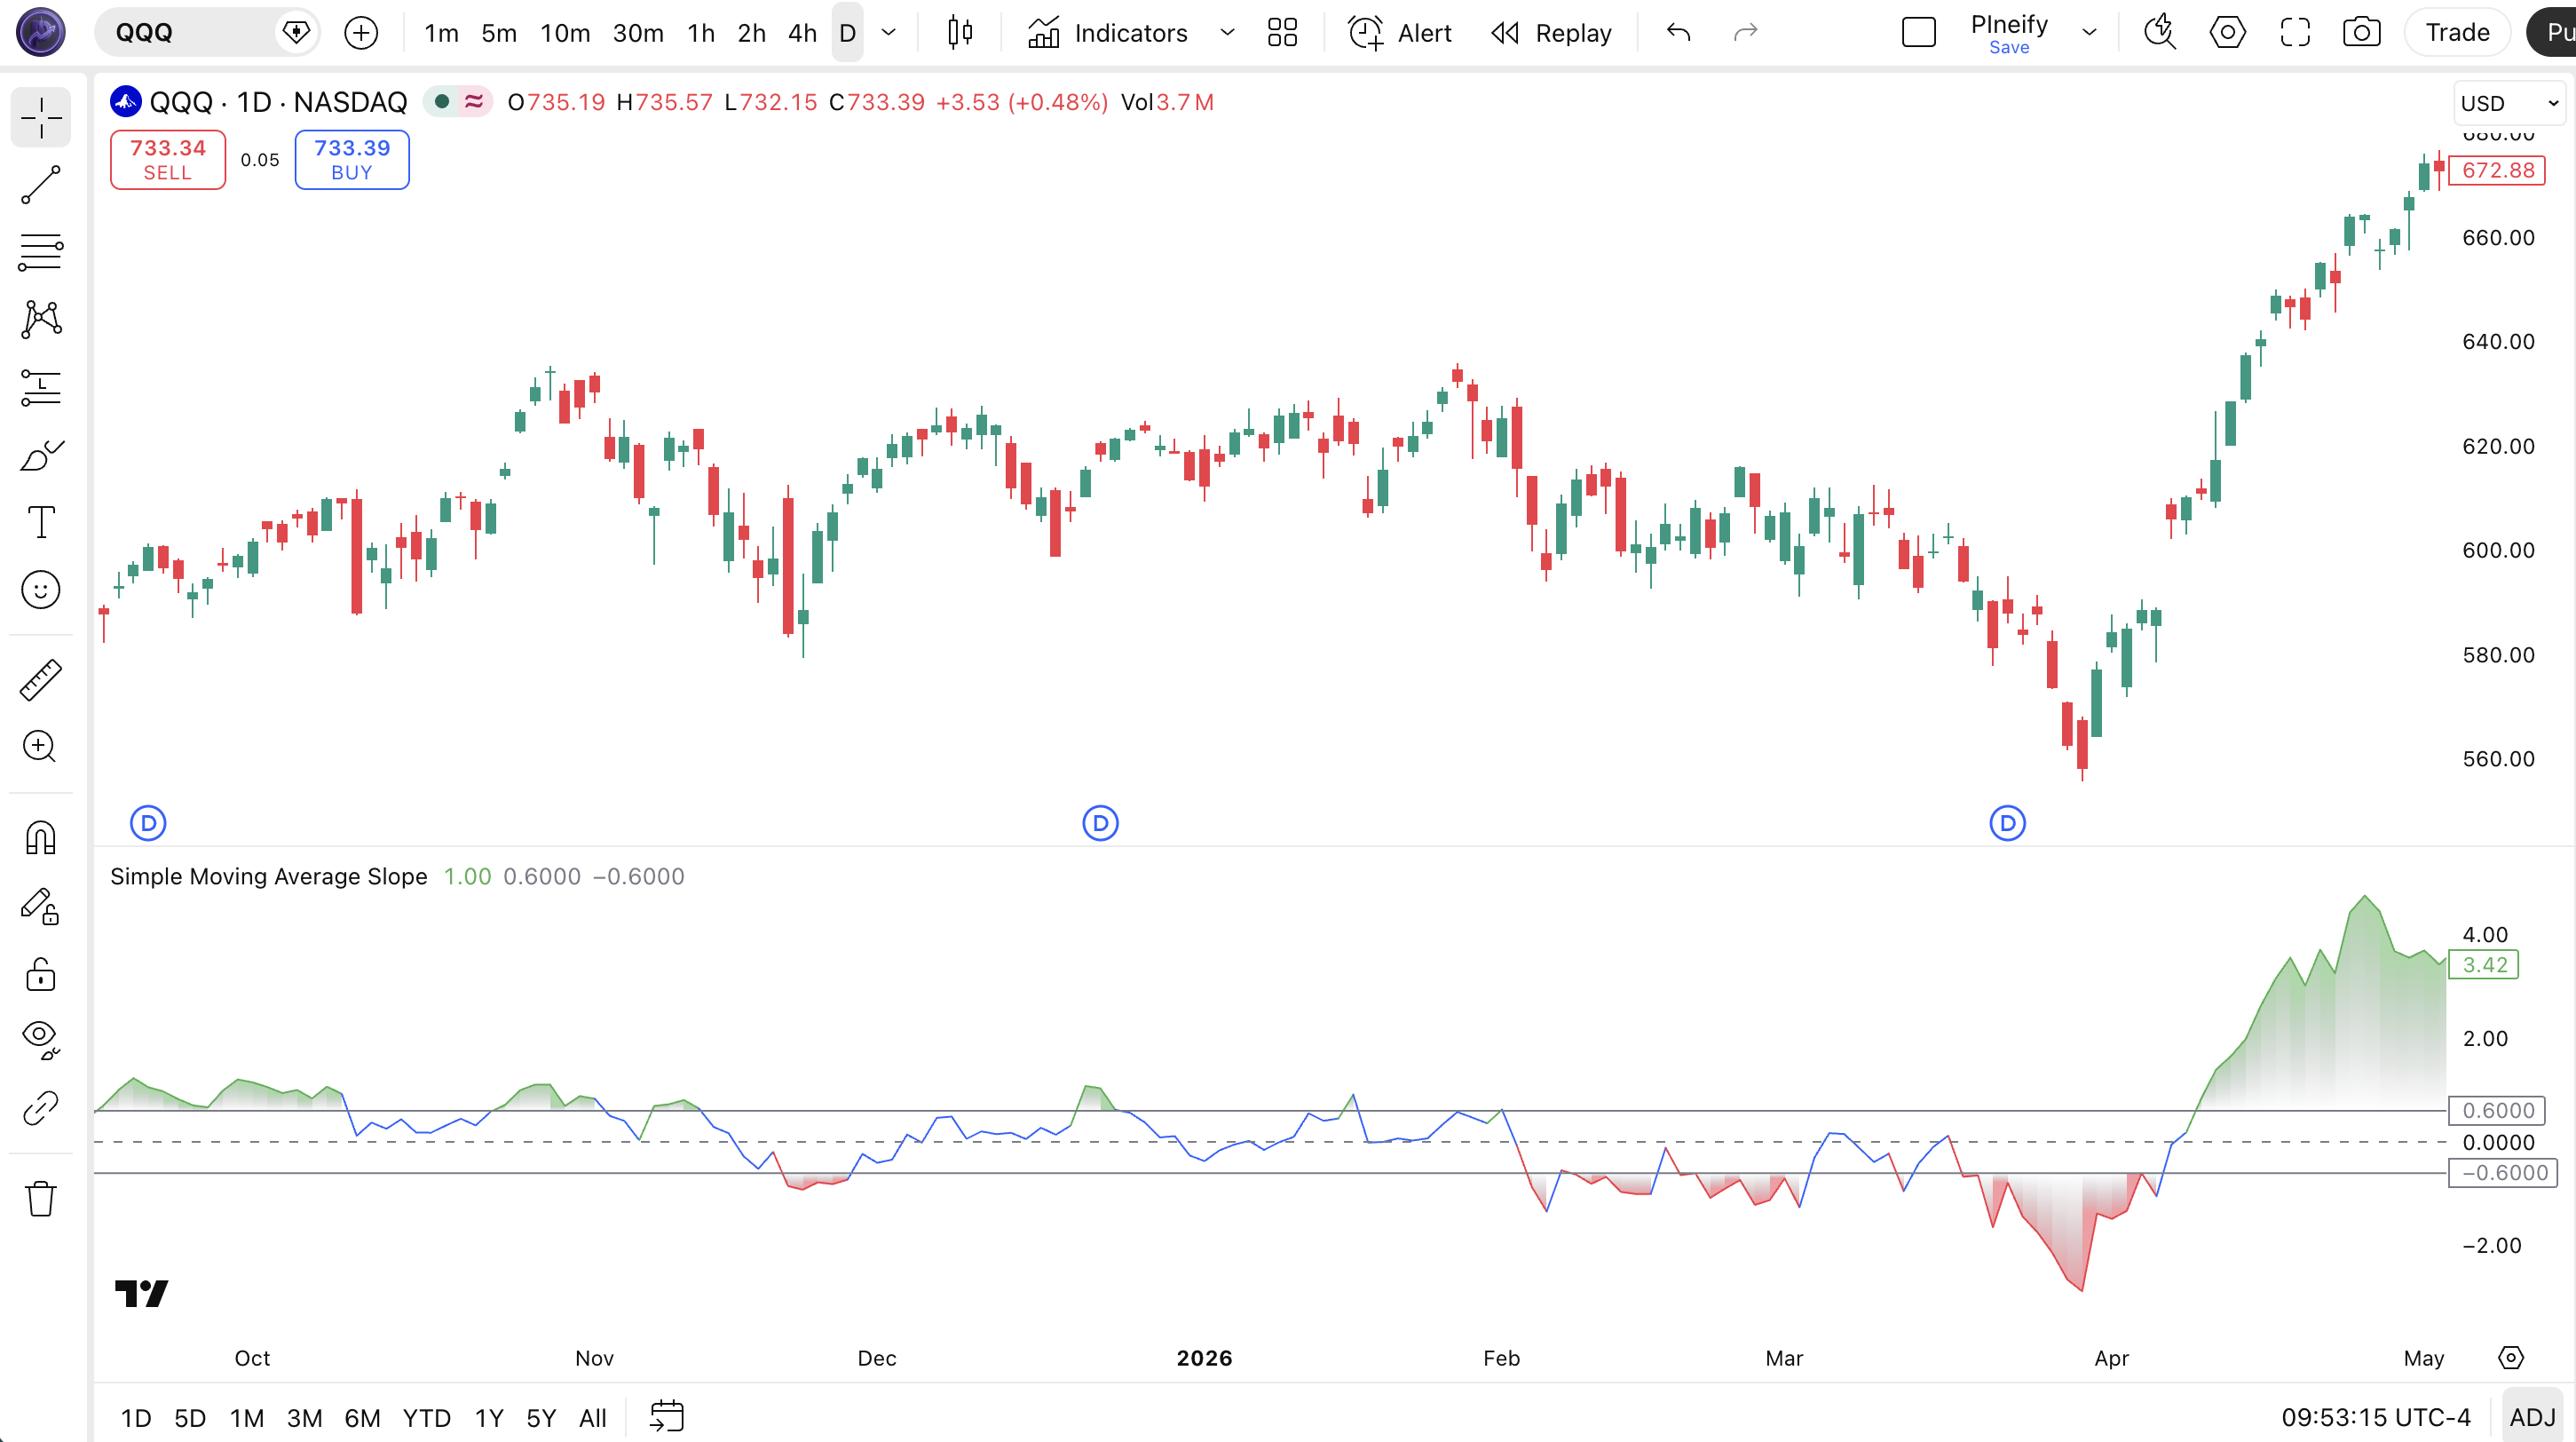Open the Fibonacci retracement tools
Image resolution: width=2576 pixels, height=1442 pixels.
pyautogui.click(x=41, y=252)
